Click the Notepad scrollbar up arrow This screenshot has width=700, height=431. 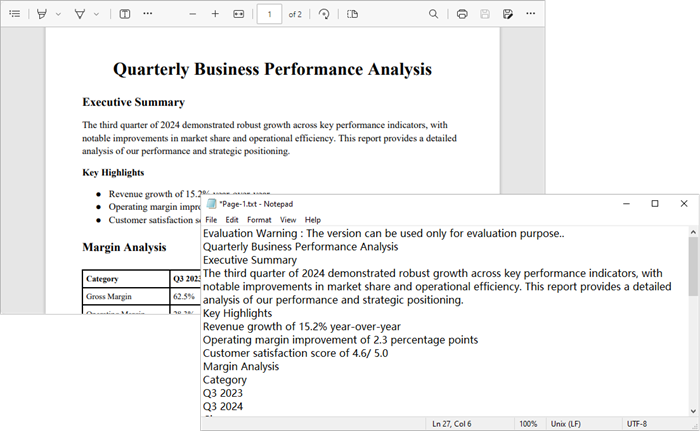coord(693,232)
